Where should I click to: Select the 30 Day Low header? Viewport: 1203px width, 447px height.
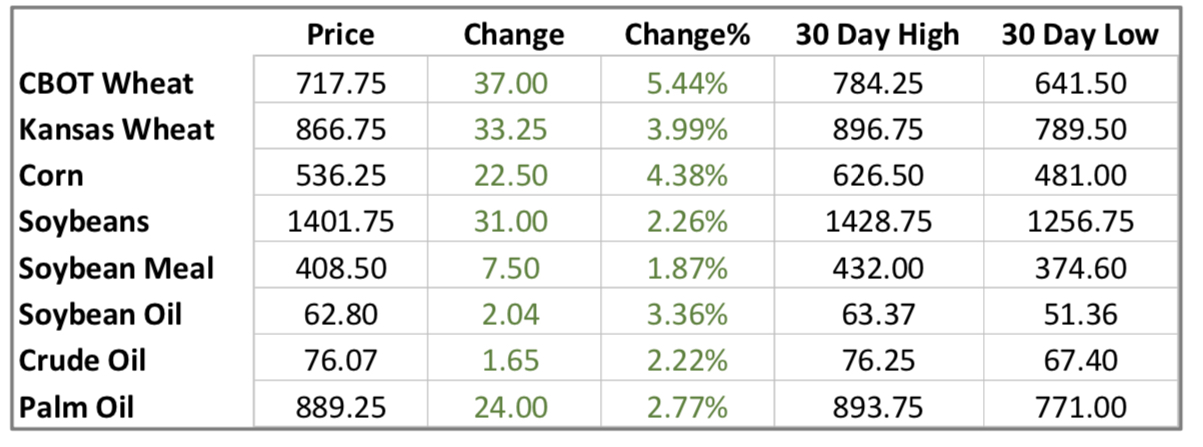tap(1080, 36)
